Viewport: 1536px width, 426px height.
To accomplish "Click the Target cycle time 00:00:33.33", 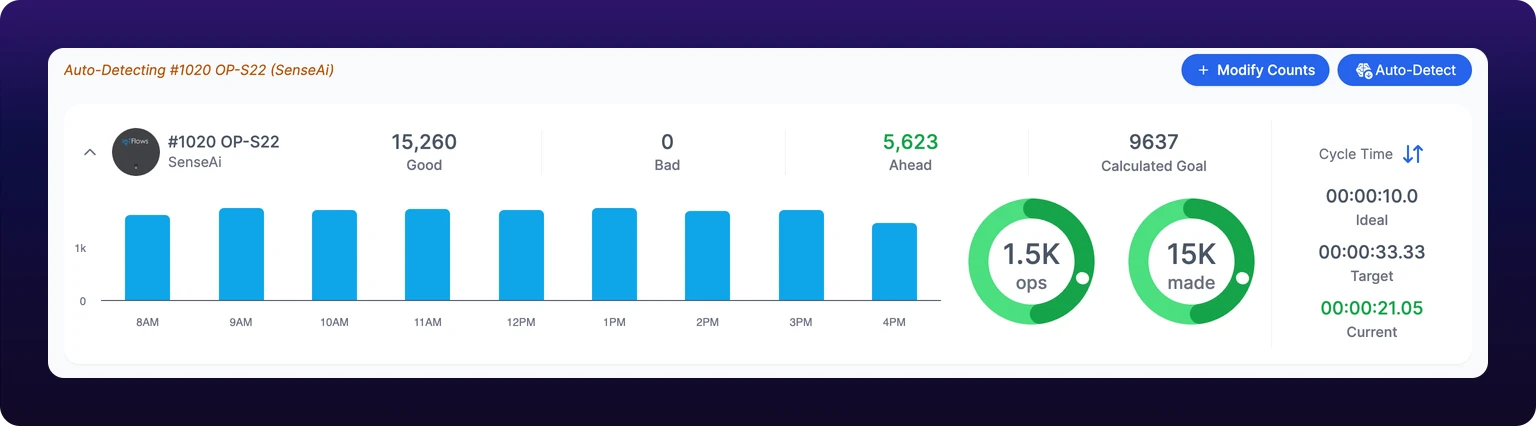I will (x=1371, y=252).
